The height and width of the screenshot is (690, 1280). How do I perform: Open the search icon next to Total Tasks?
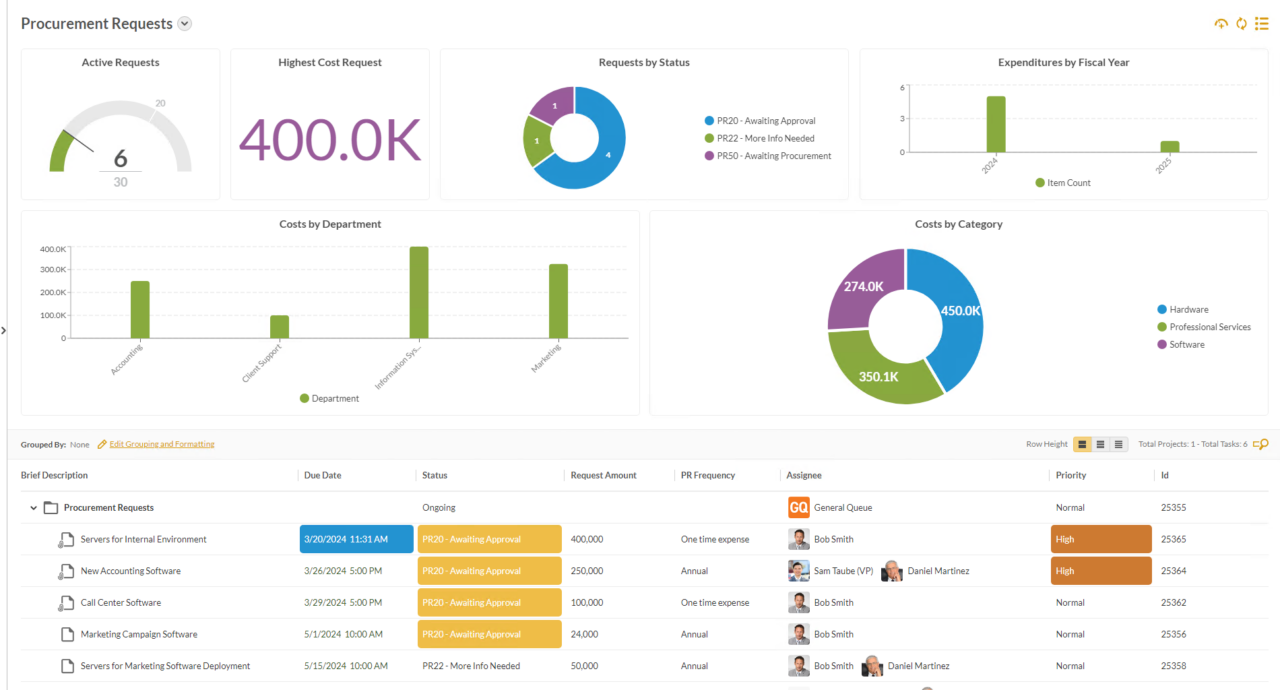coord(1260,444)
